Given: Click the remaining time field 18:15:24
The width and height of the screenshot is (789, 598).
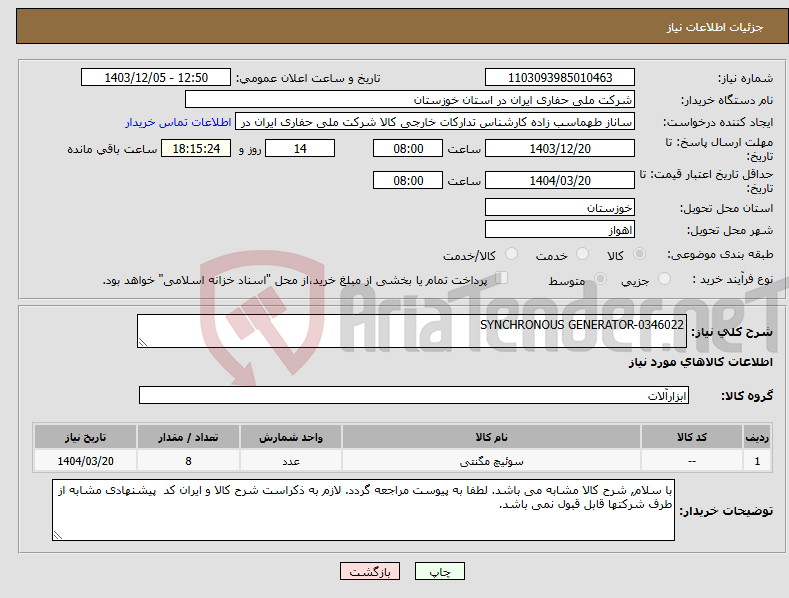Looking at the screenshot, I should tap(196, 148).
